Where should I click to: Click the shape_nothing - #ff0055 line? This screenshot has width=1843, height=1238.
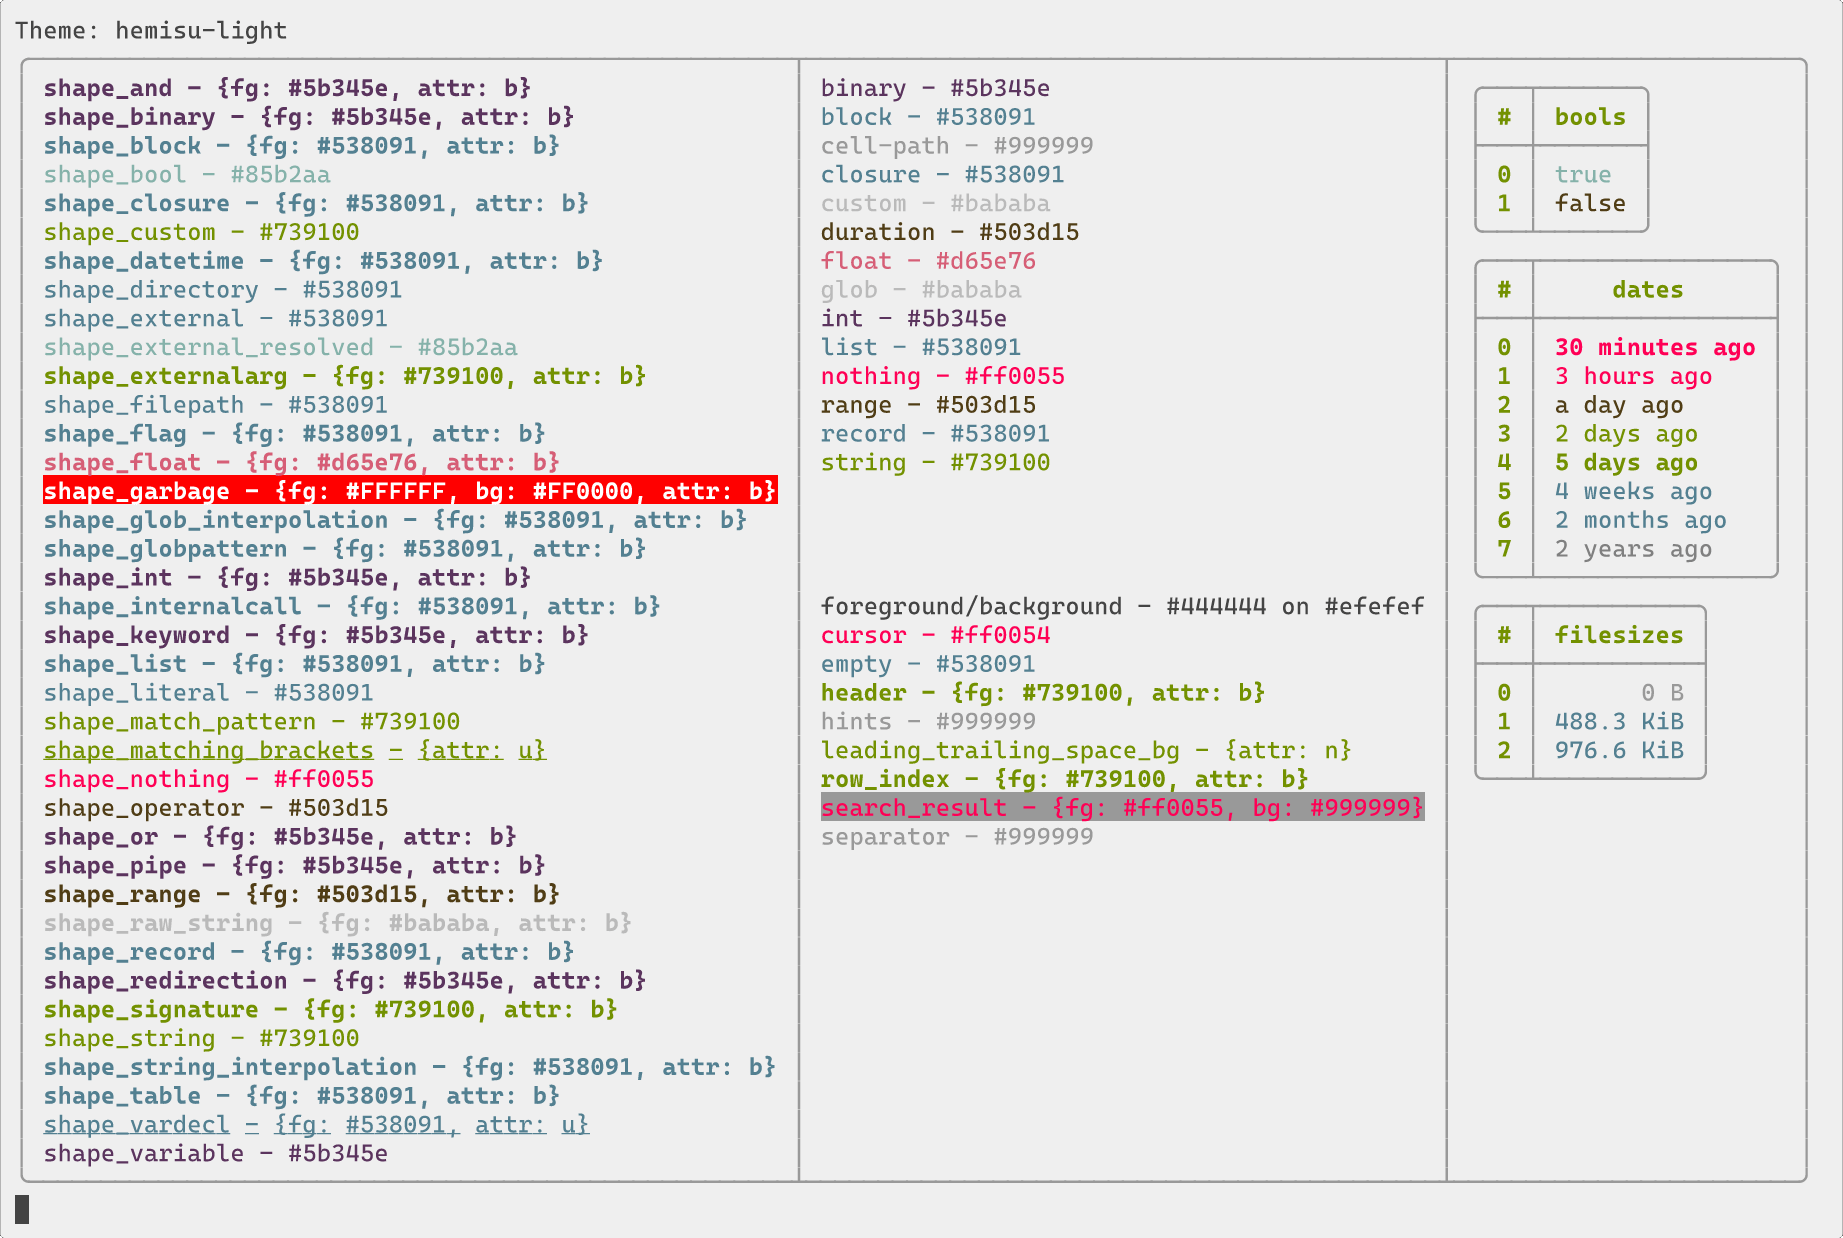pyautogui.click(x=208, y=779)
